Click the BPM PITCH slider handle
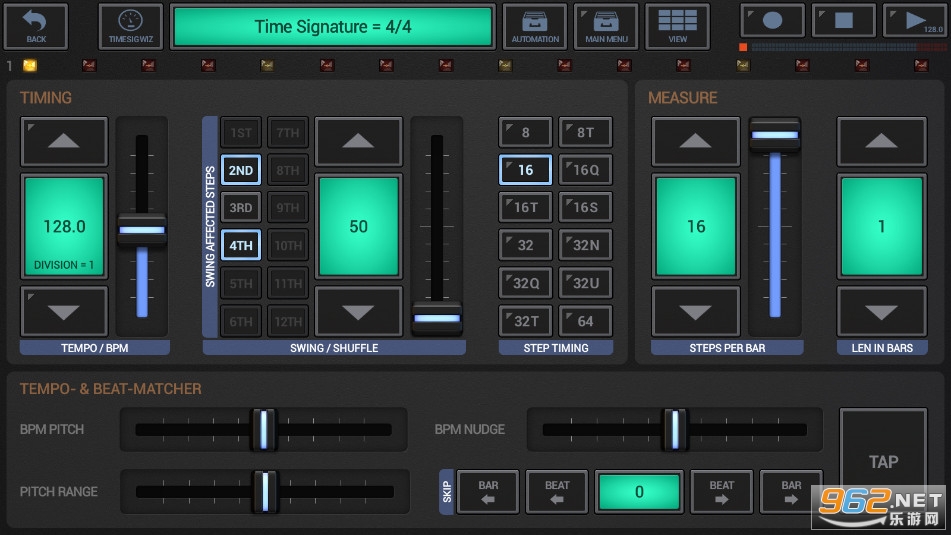951x535 pixels. pos(264,429)
